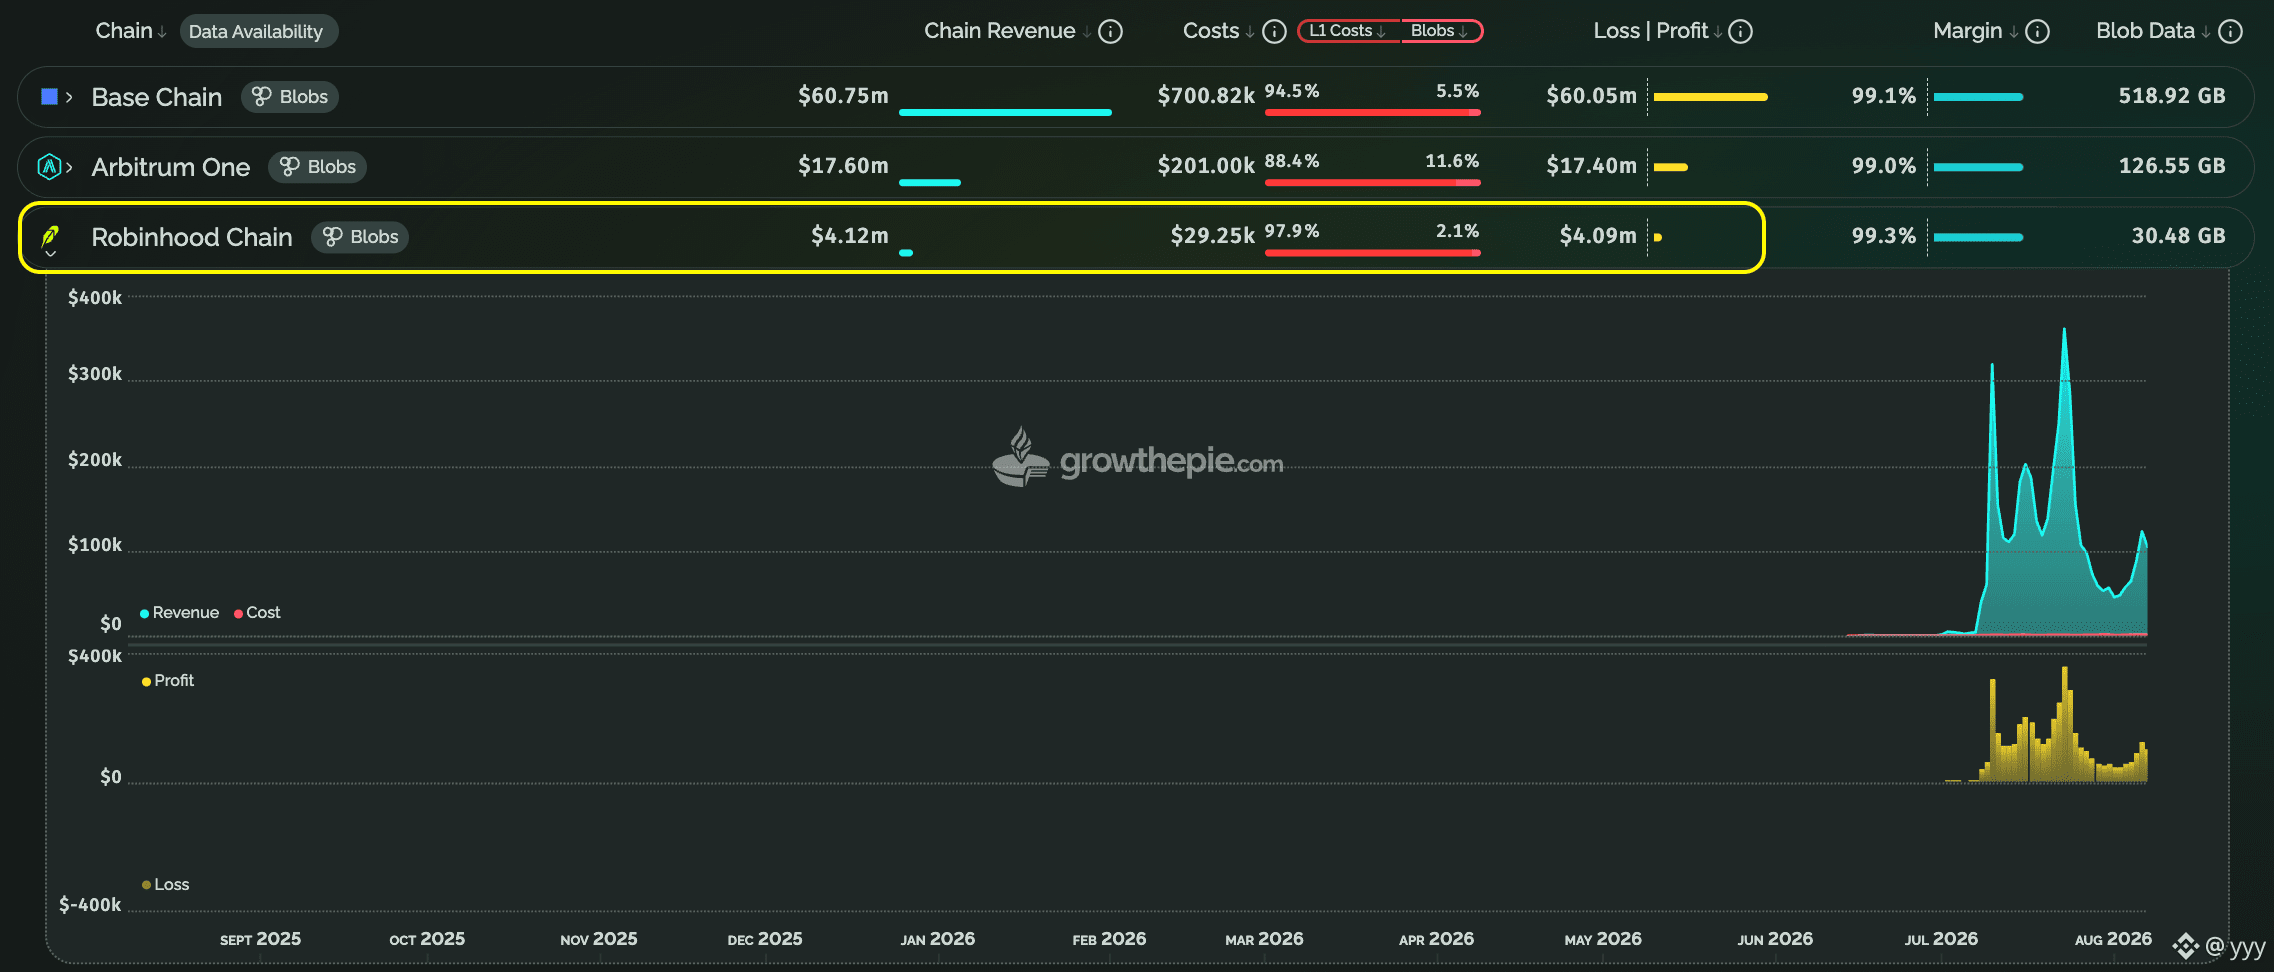Select the Data Availability filter pill

click(258, 31)
